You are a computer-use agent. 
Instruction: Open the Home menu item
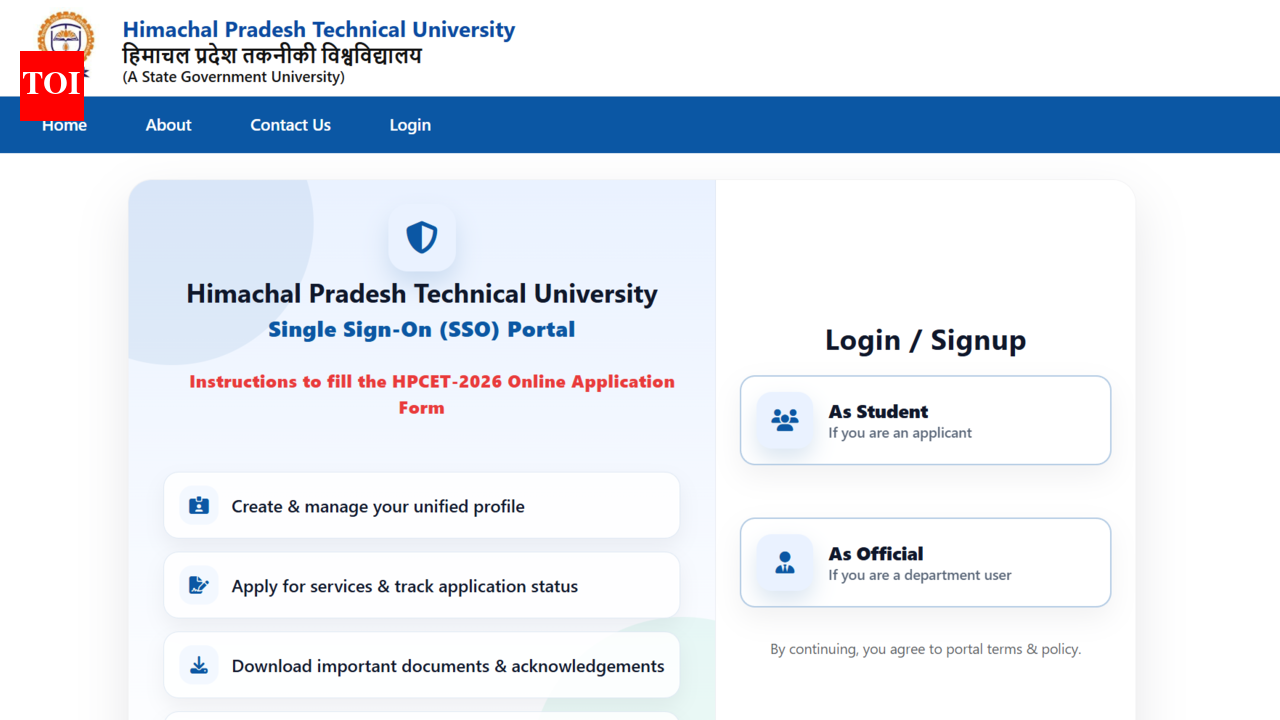pyautogui.click(x=64, y=125)
